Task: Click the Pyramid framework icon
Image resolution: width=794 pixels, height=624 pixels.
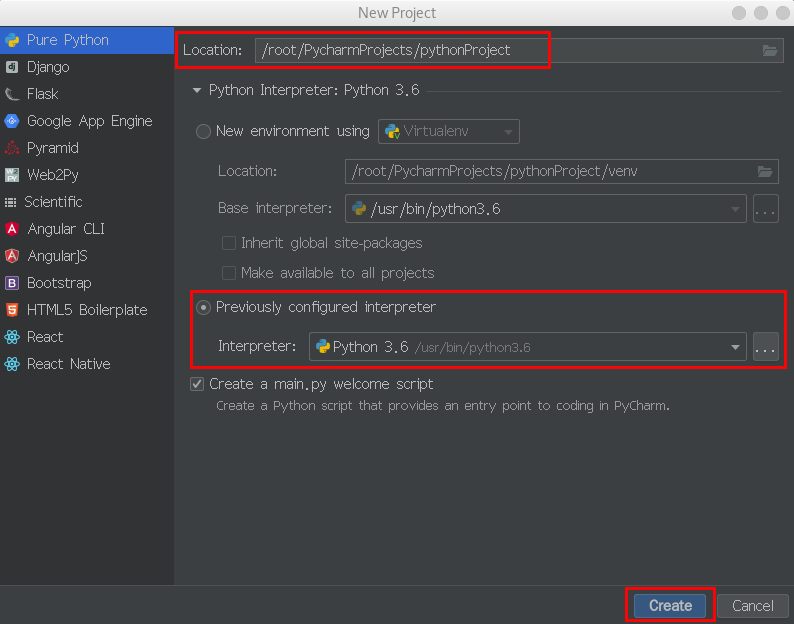Action: click(x=12, y=148)
